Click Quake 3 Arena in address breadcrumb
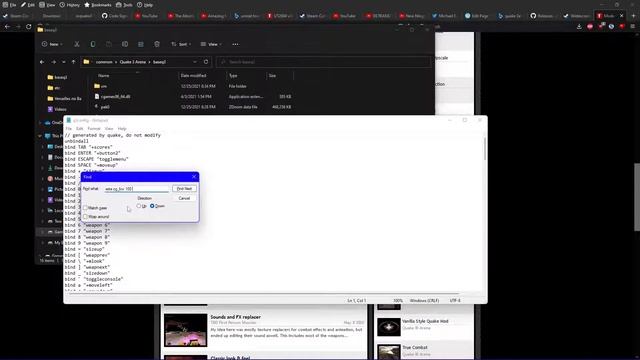 pos(133,62)
